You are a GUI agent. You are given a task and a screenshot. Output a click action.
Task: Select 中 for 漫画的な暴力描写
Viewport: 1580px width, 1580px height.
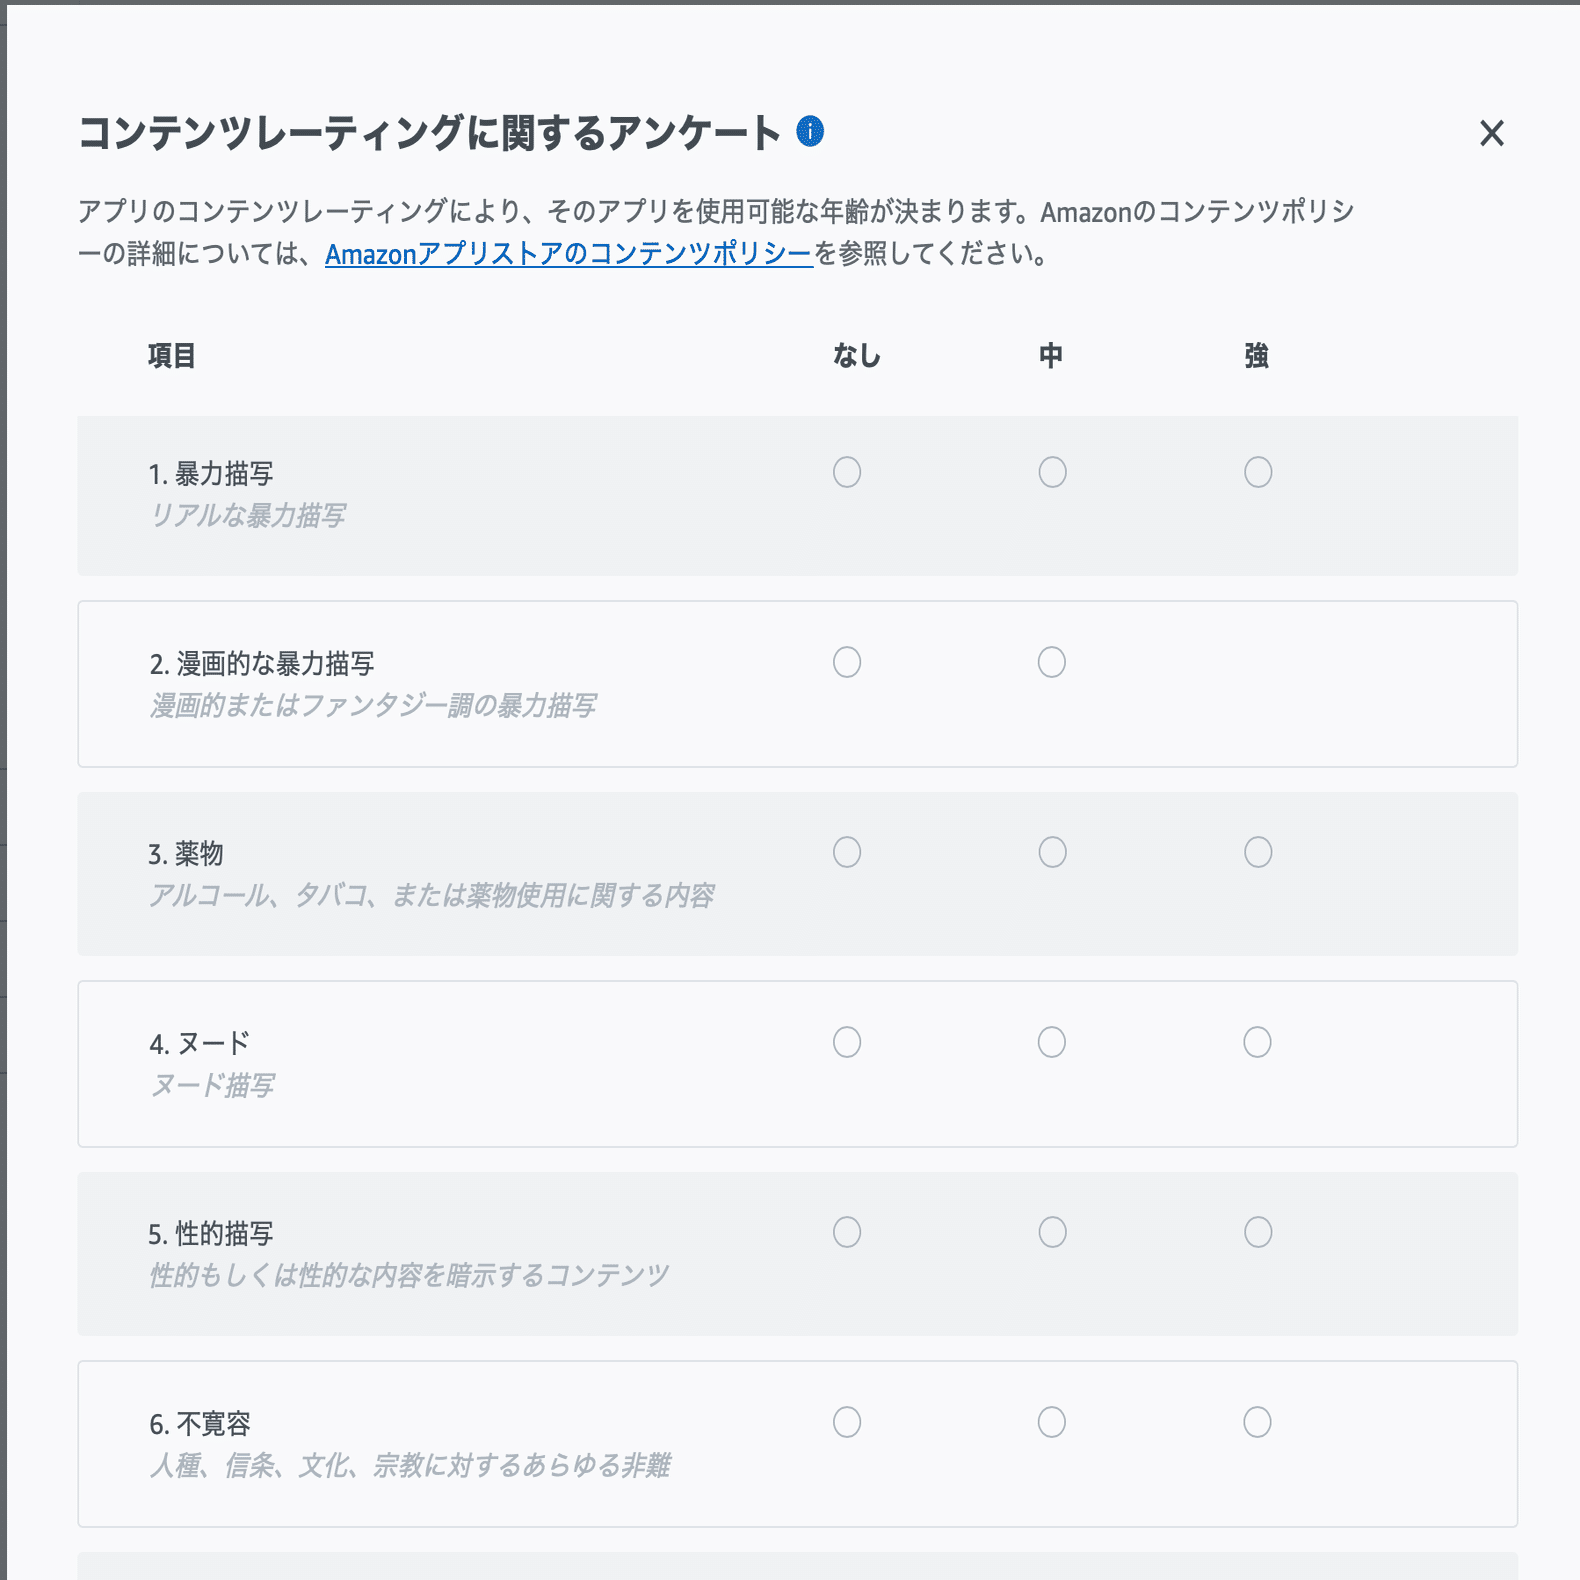1052,661
